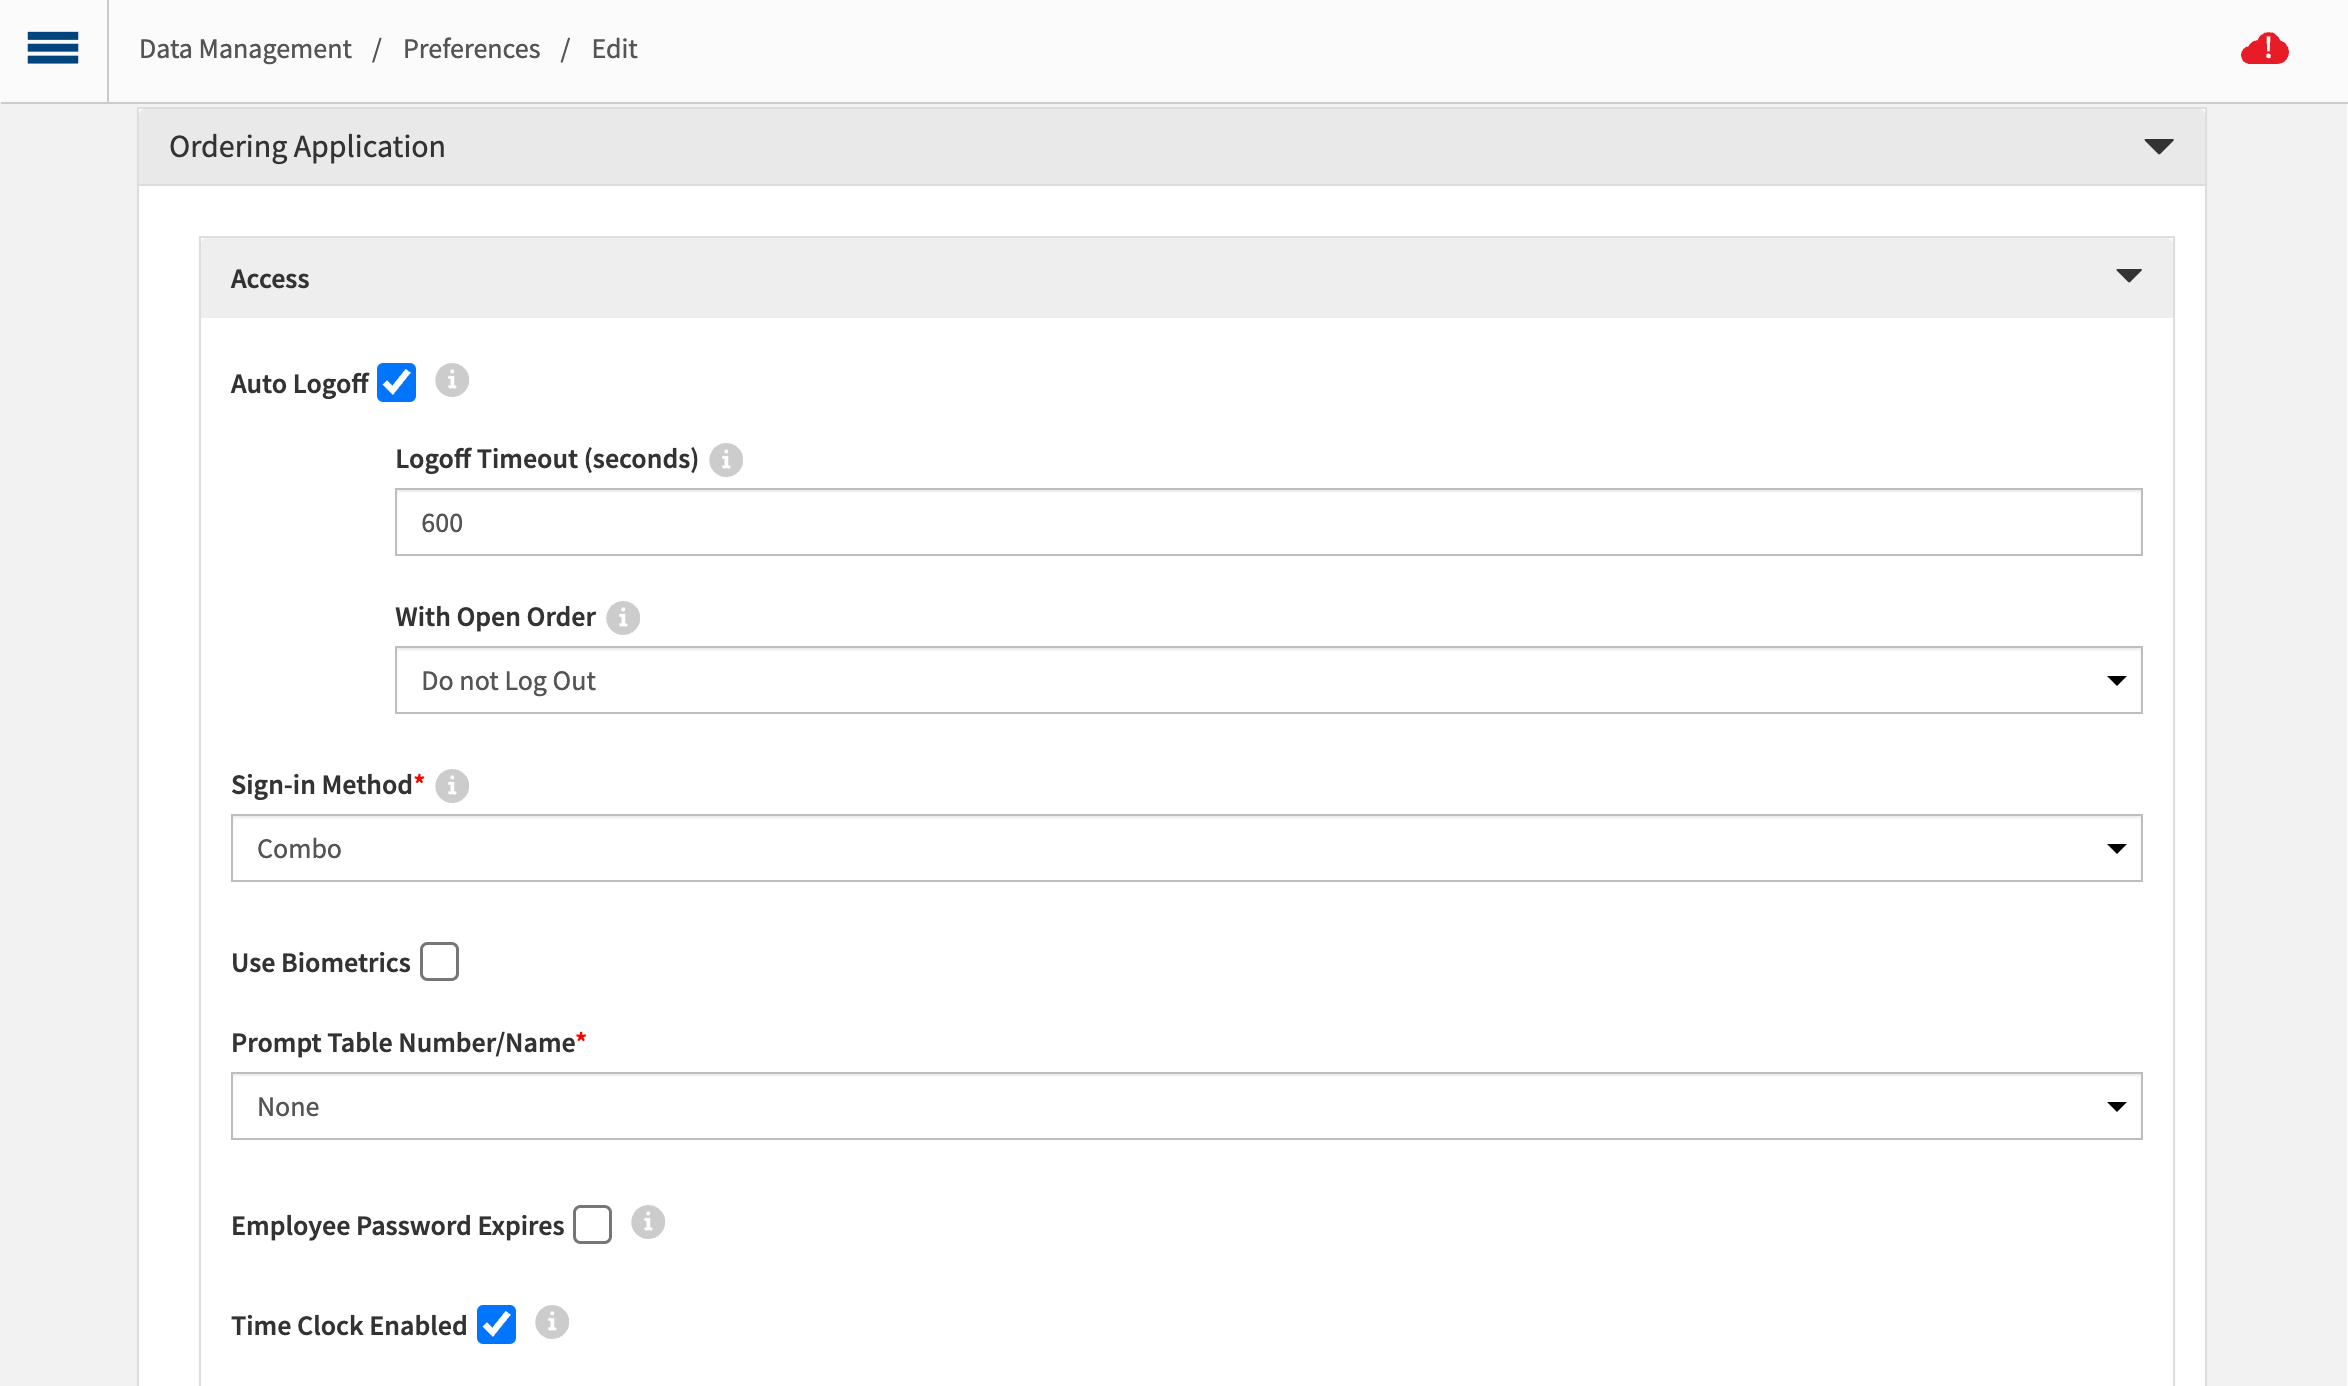Click the red cloud alert icon
Image resolution: width=2348 pixels, height=1386 pixels.
pos(2264,49)
